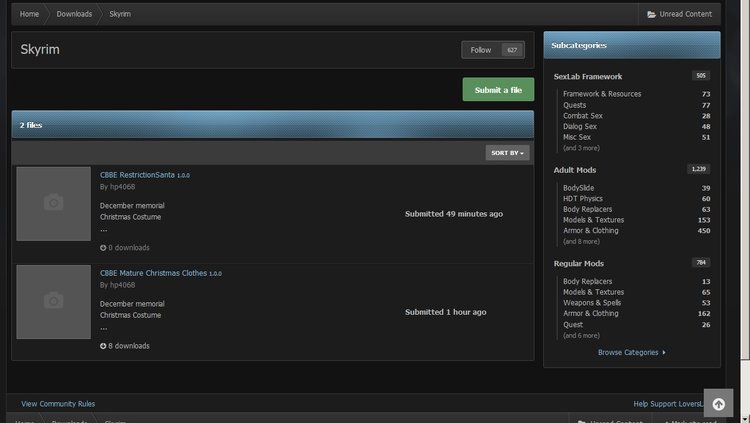Click the download icon beside 8 downloads
The height and width of the screenshot is (423, 750).
pos(103,346)
